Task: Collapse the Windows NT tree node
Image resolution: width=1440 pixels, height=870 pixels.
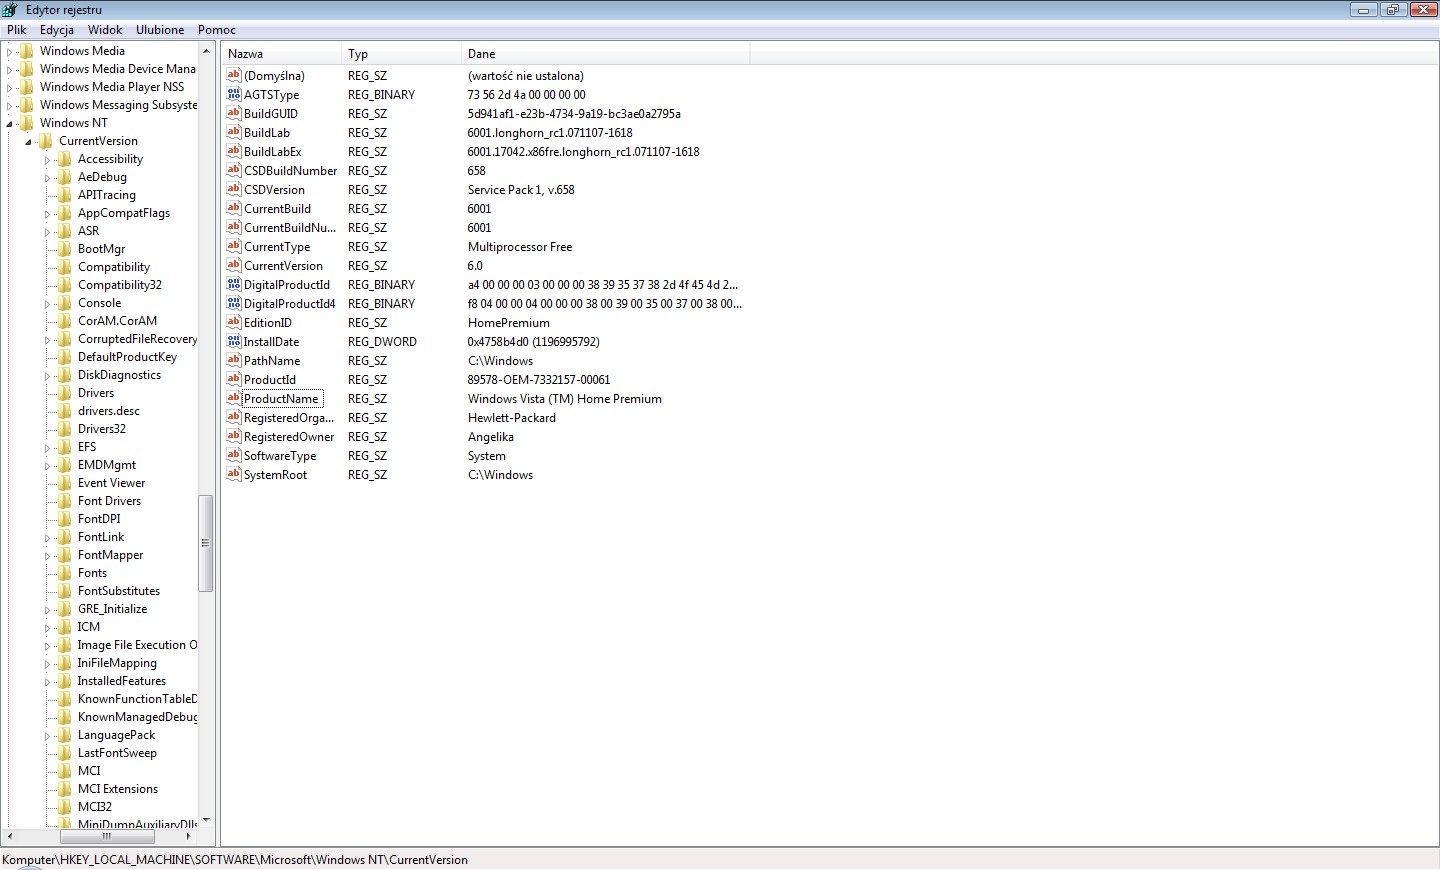Action: (x=10, y=124)
